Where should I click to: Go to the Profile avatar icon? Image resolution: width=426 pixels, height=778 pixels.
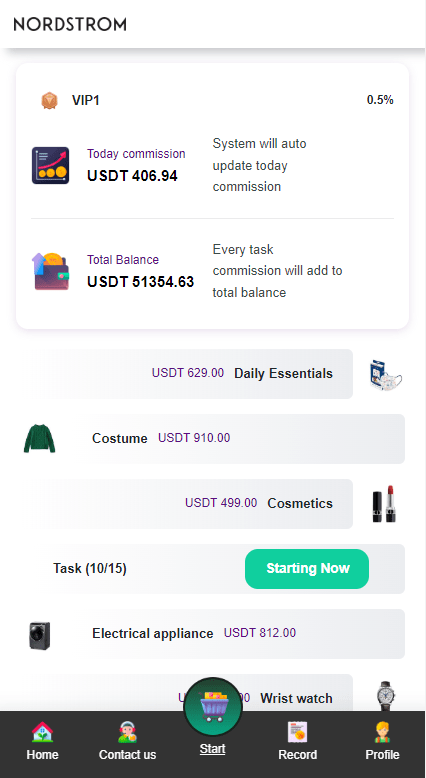pyautogui.click(x=382, y=732)
